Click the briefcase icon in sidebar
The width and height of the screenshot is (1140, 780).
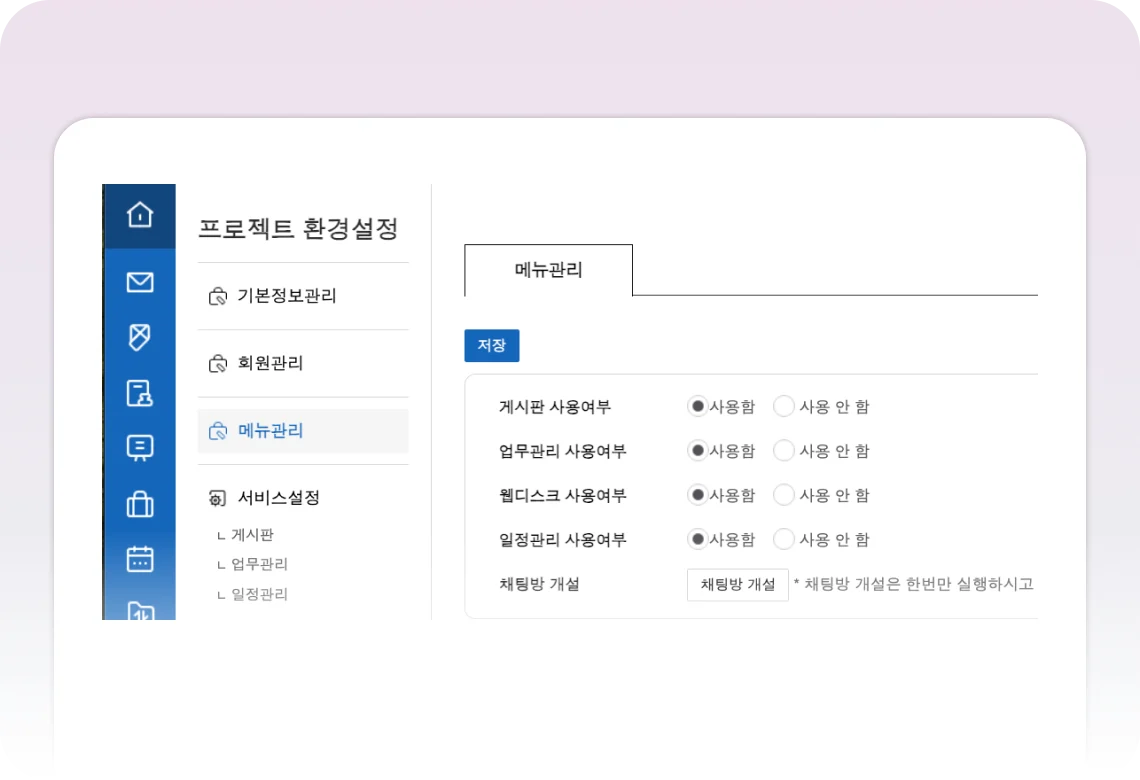tap(140, 504)
